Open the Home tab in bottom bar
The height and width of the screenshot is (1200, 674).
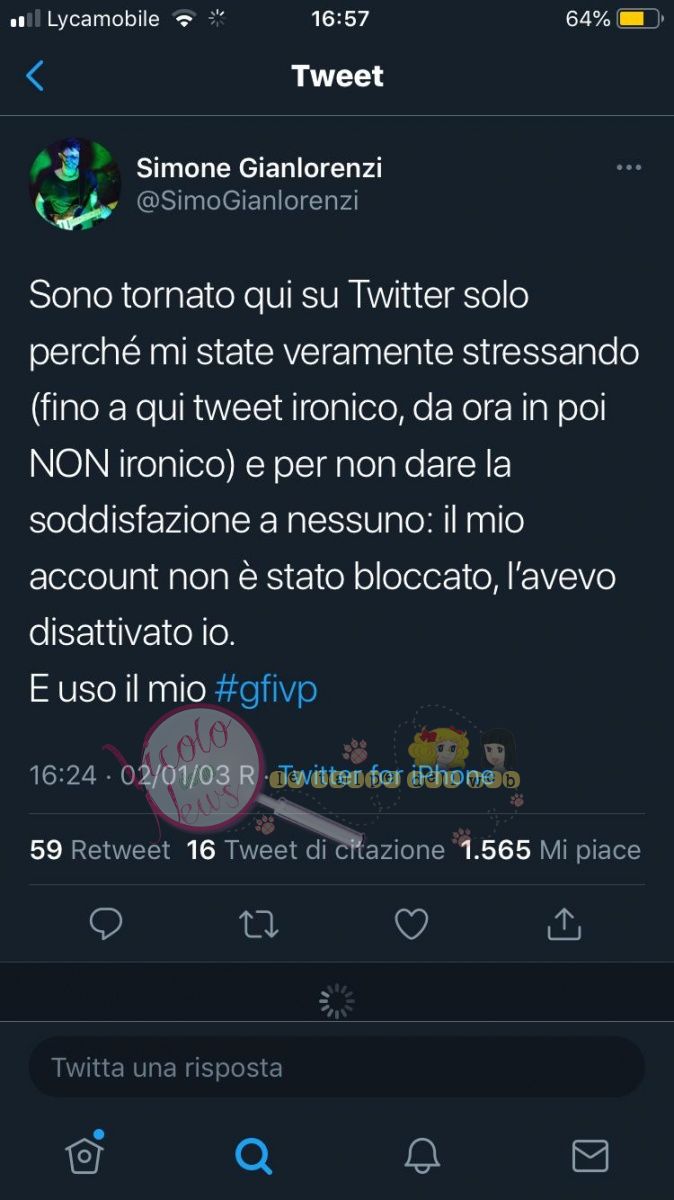click(85, 1154)
